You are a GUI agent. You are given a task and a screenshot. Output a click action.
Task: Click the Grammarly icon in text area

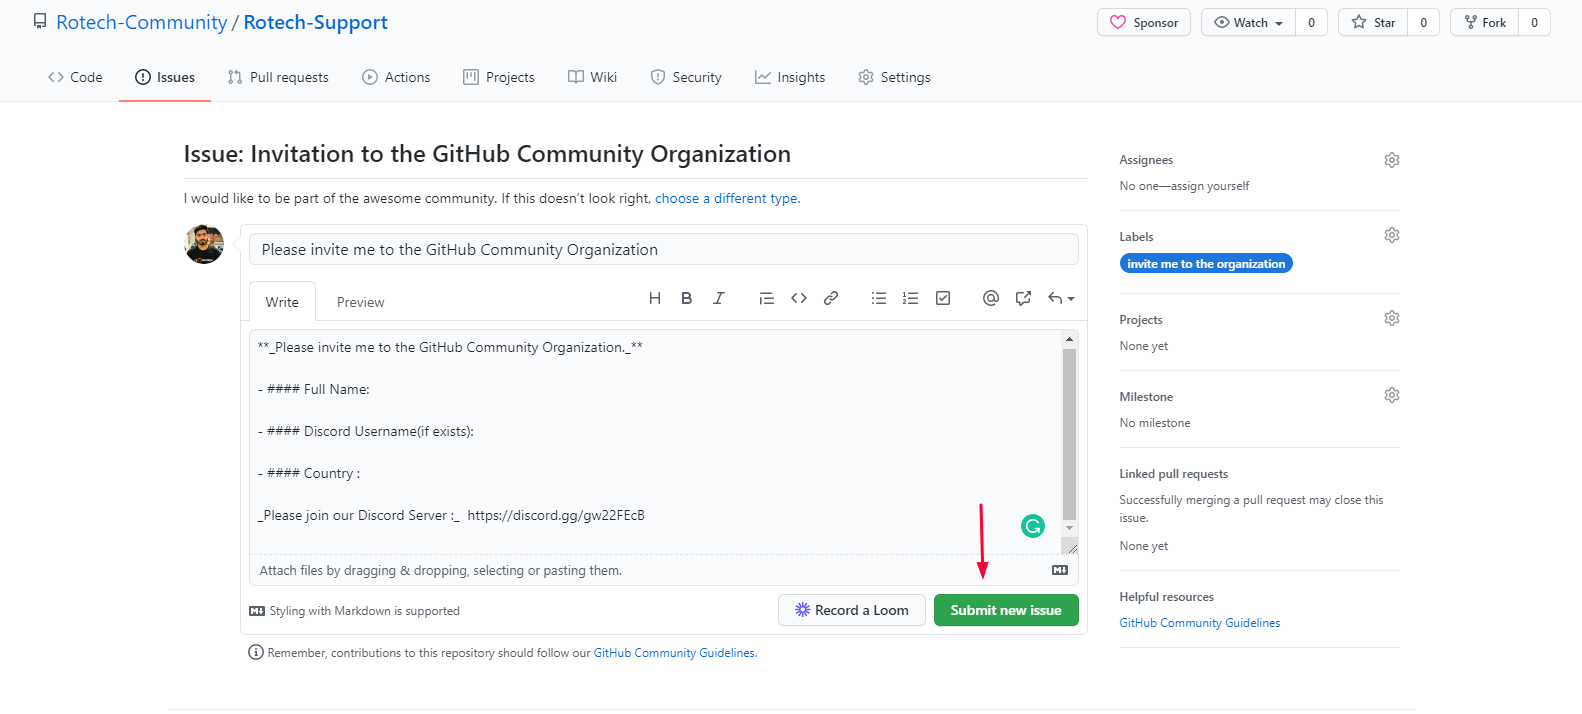[1033, 526]
